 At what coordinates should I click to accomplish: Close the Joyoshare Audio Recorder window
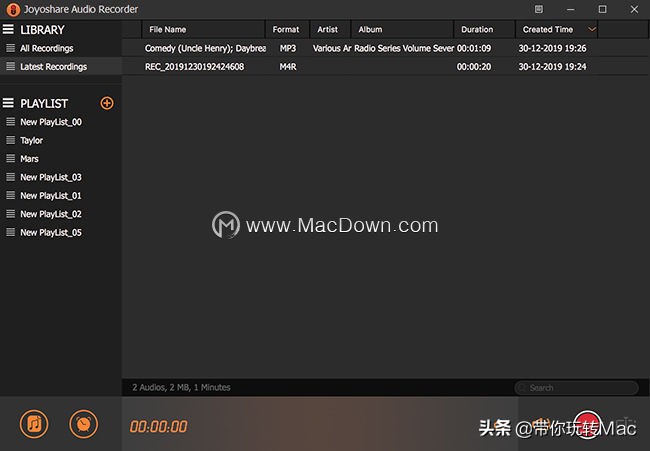pos(634,9)
